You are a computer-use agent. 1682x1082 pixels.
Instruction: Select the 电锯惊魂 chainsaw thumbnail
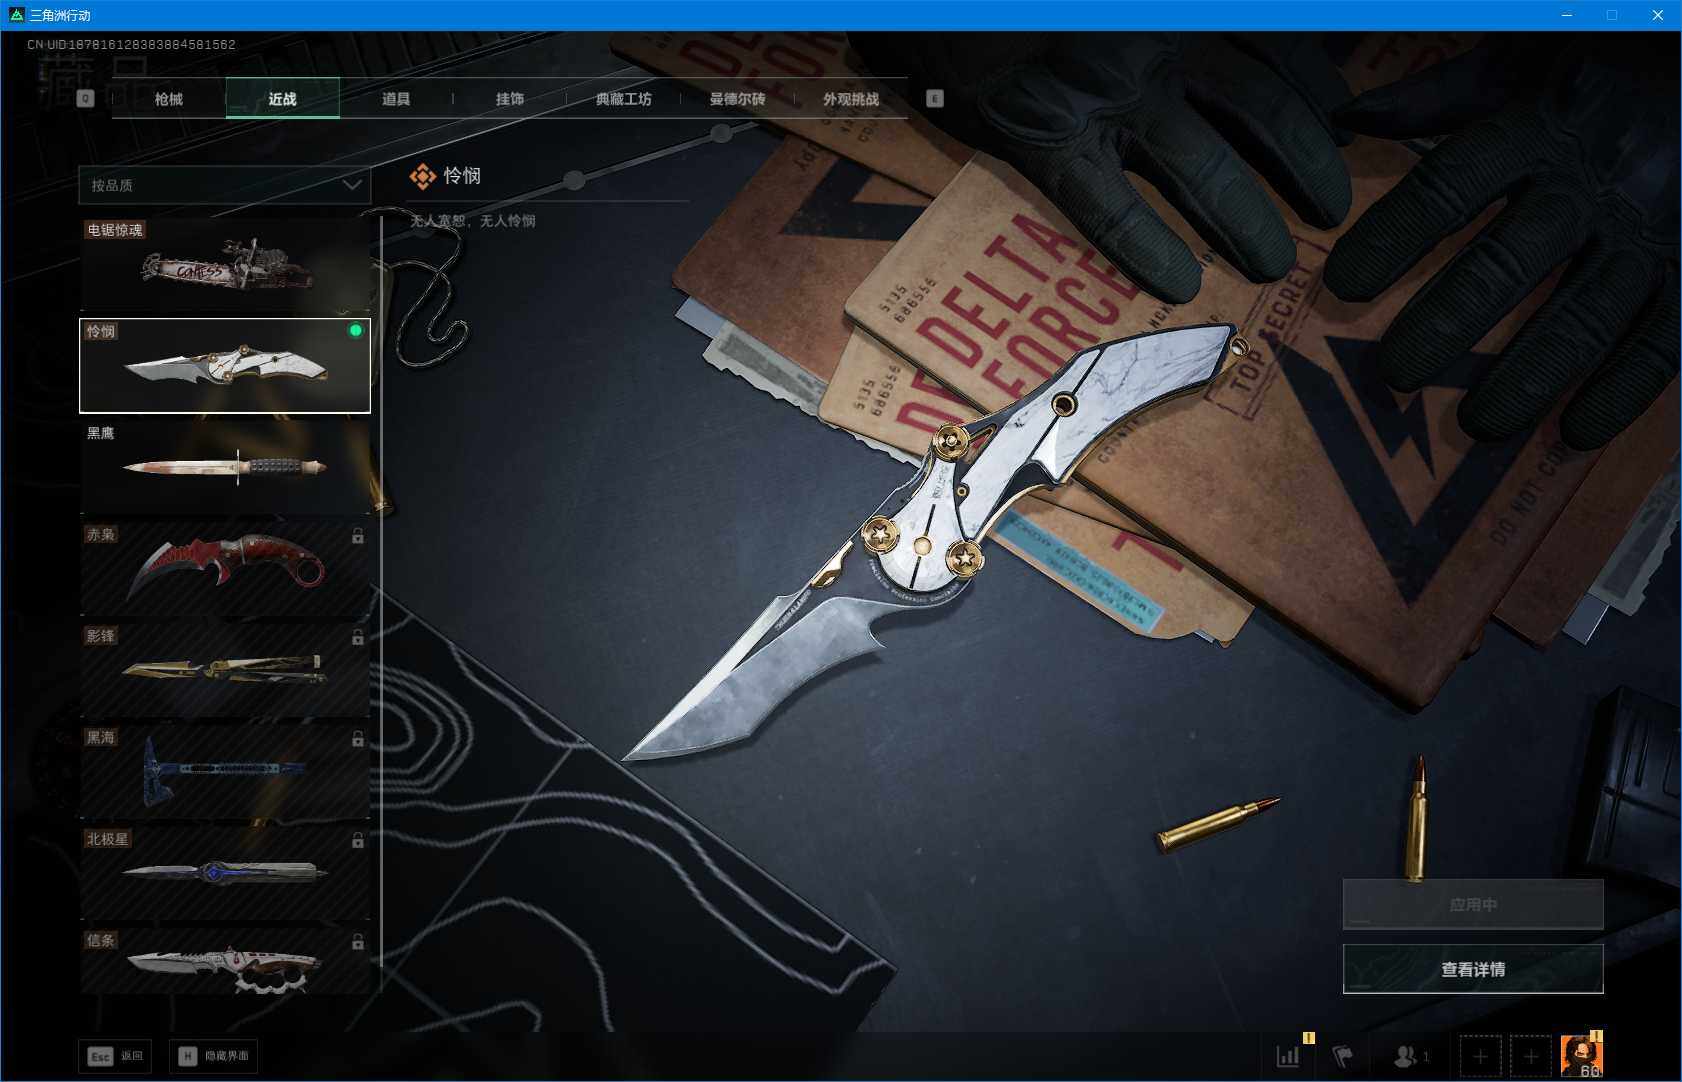[225, 265]
